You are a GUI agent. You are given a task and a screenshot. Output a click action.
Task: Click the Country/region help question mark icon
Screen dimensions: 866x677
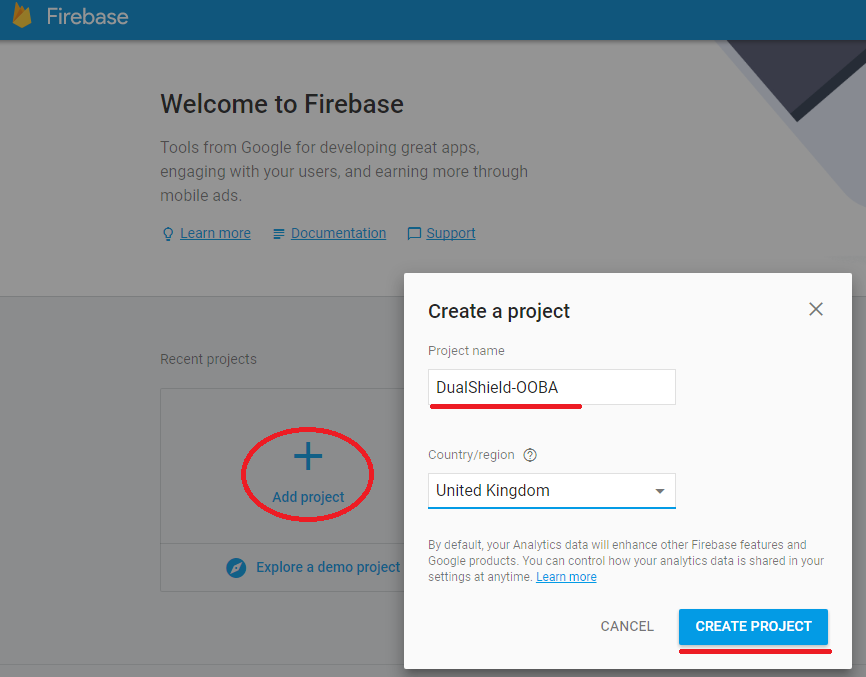click(530, 455)
